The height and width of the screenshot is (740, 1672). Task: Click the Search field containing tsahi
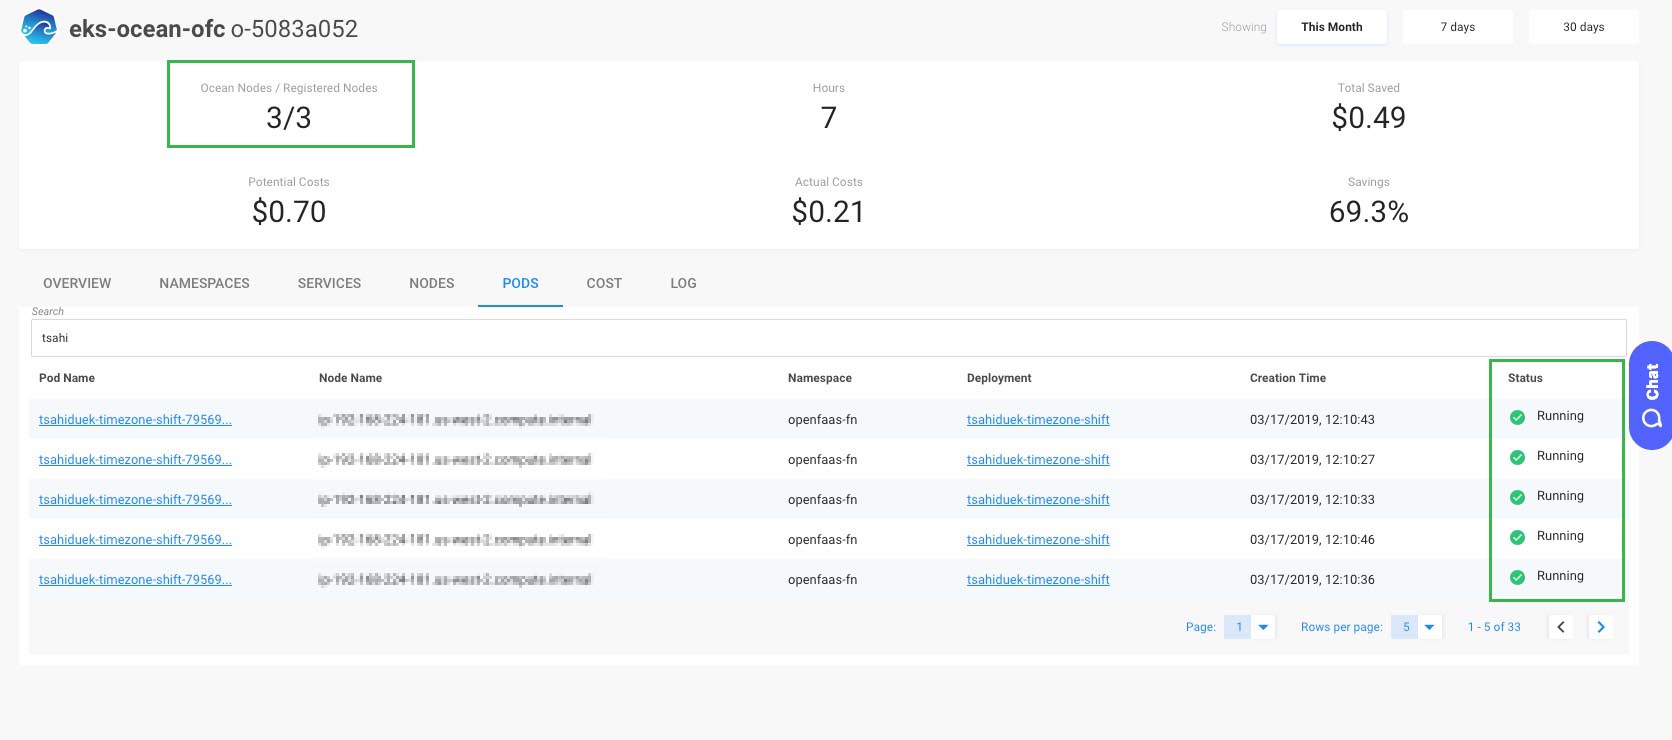tap(828, 338)
